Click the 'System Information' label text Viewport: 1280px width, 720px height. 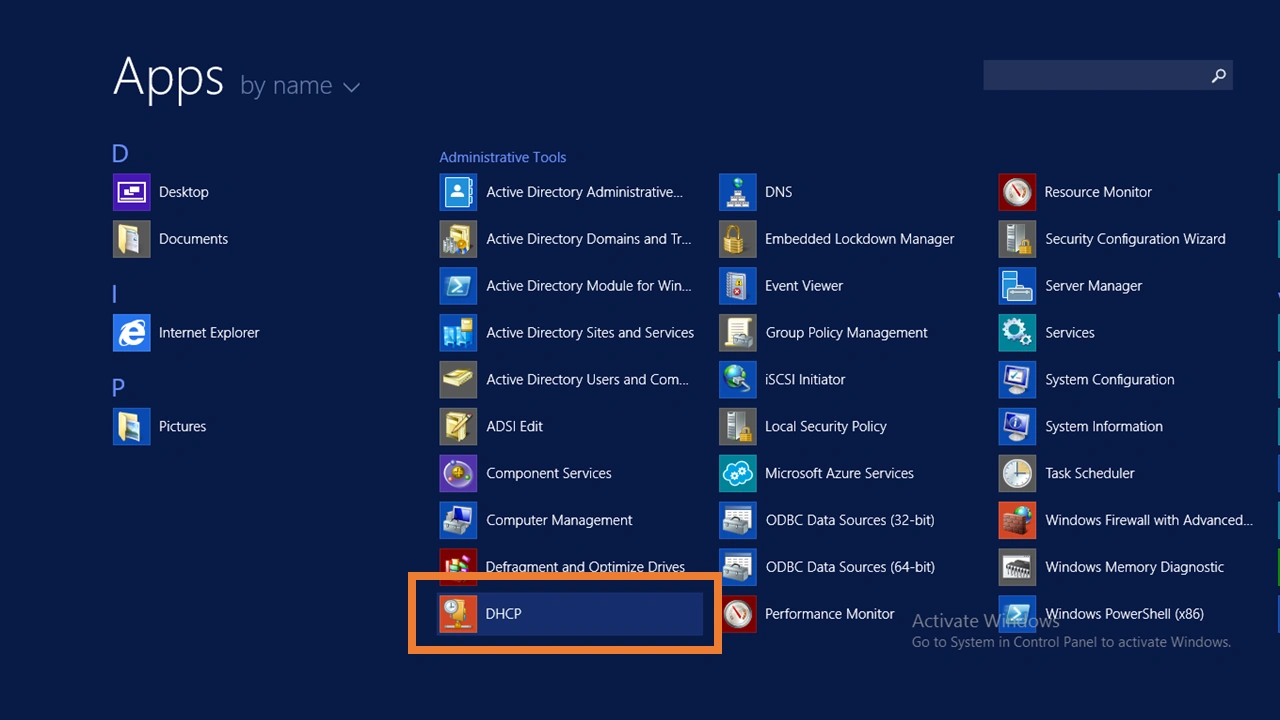pos(1104,426)
